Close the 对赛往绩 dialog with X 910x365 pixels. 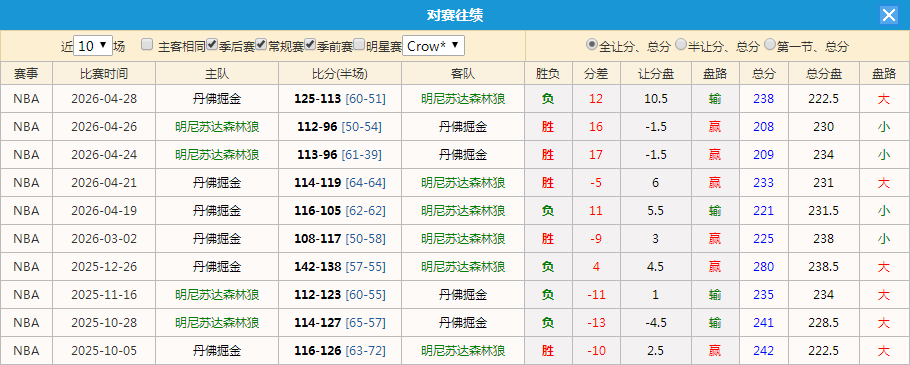pos(889,15)
